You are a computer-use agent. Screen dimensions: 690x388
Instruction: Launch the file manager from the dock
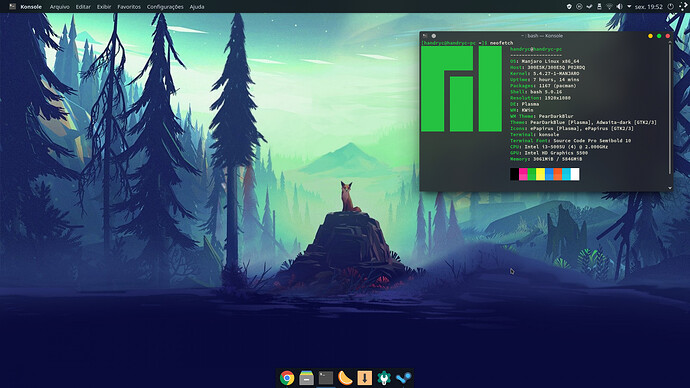click(306, 378)
